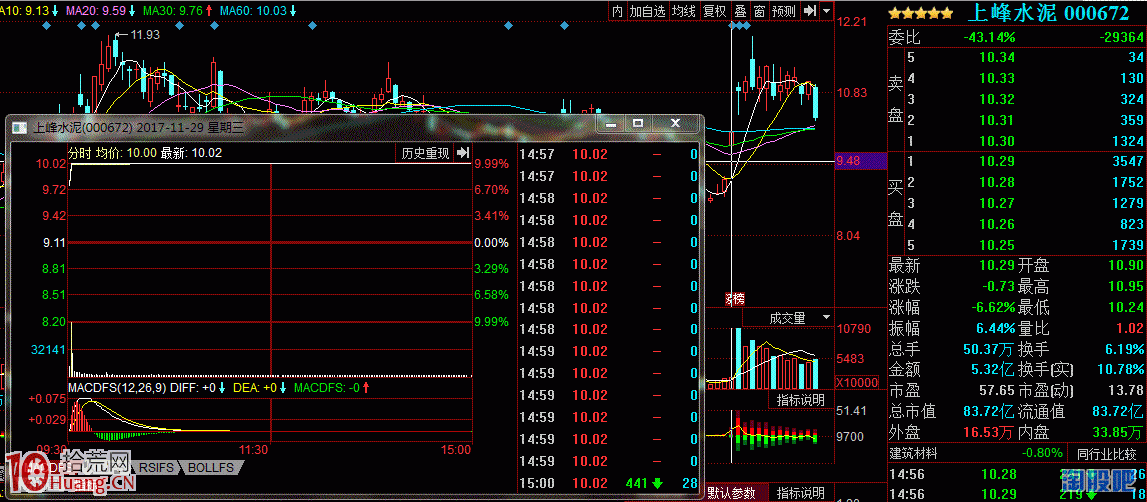1147x502 pixels.
Task: Click the popup window's small title icon
Action: 20,127
